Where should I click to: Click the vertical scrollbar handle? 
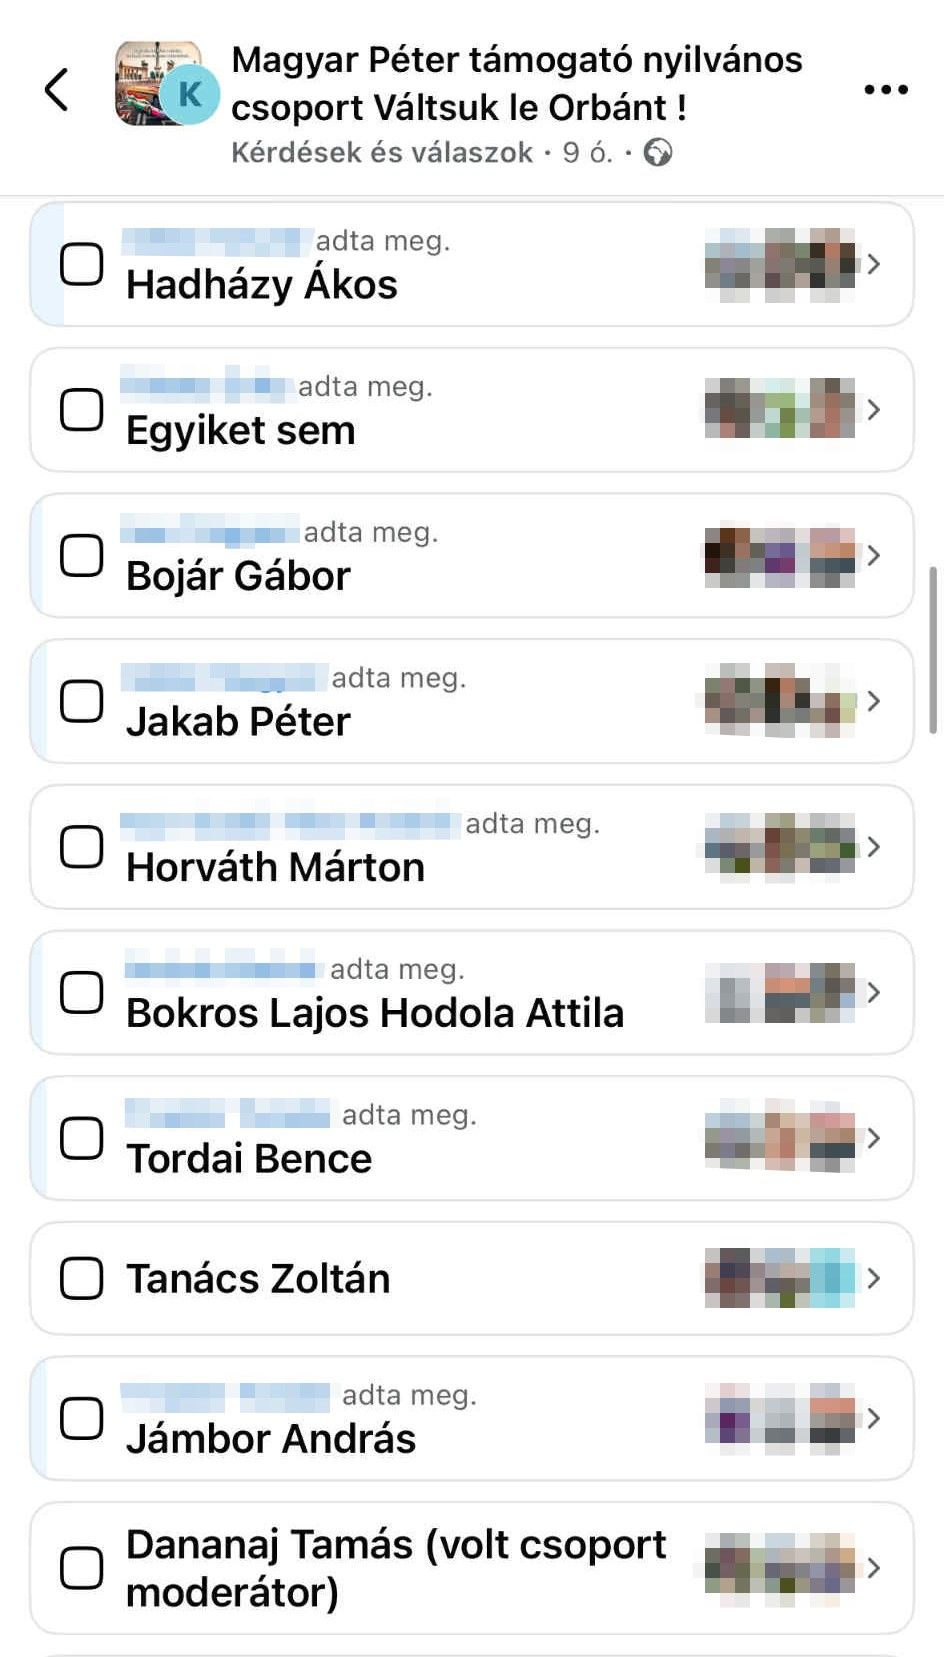tap(933, 650)
